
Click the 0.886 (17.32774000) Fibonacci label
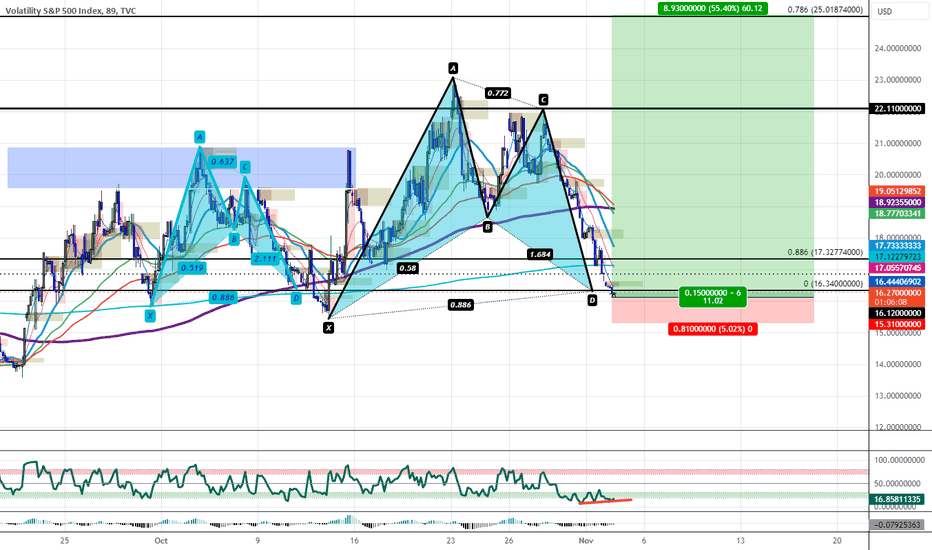click(825, 252)
